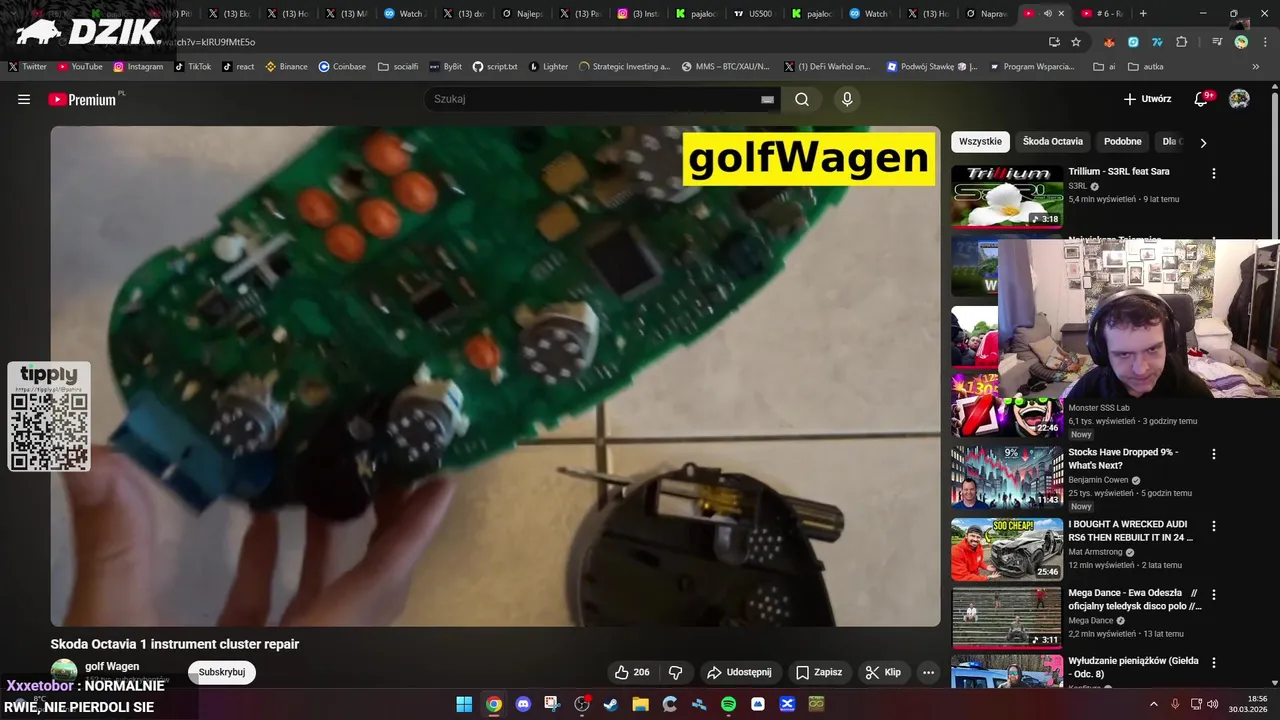Screen dimensions: 1280x720
Task: Open options menu for Wrecked Audi RS6 video
Action: 1214,526
